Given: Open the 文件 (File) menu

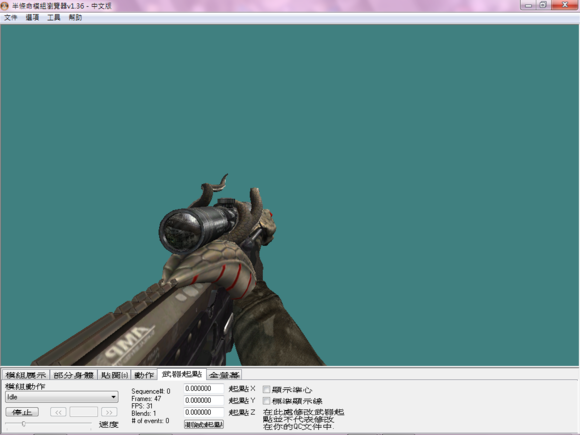Looking at the screenshot, I should 10,17.
